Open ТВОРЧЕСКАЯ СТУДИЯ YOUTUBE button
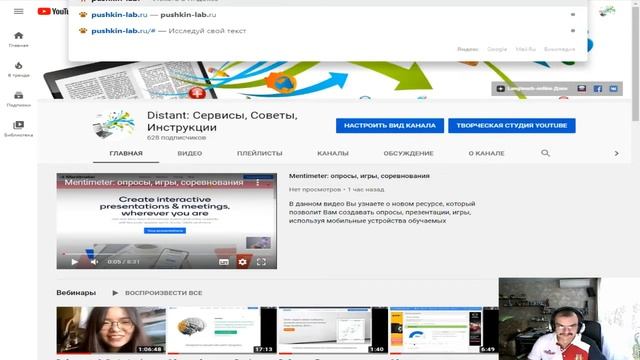This screenshot has height=360, width=640. click(x=512, y=125)
